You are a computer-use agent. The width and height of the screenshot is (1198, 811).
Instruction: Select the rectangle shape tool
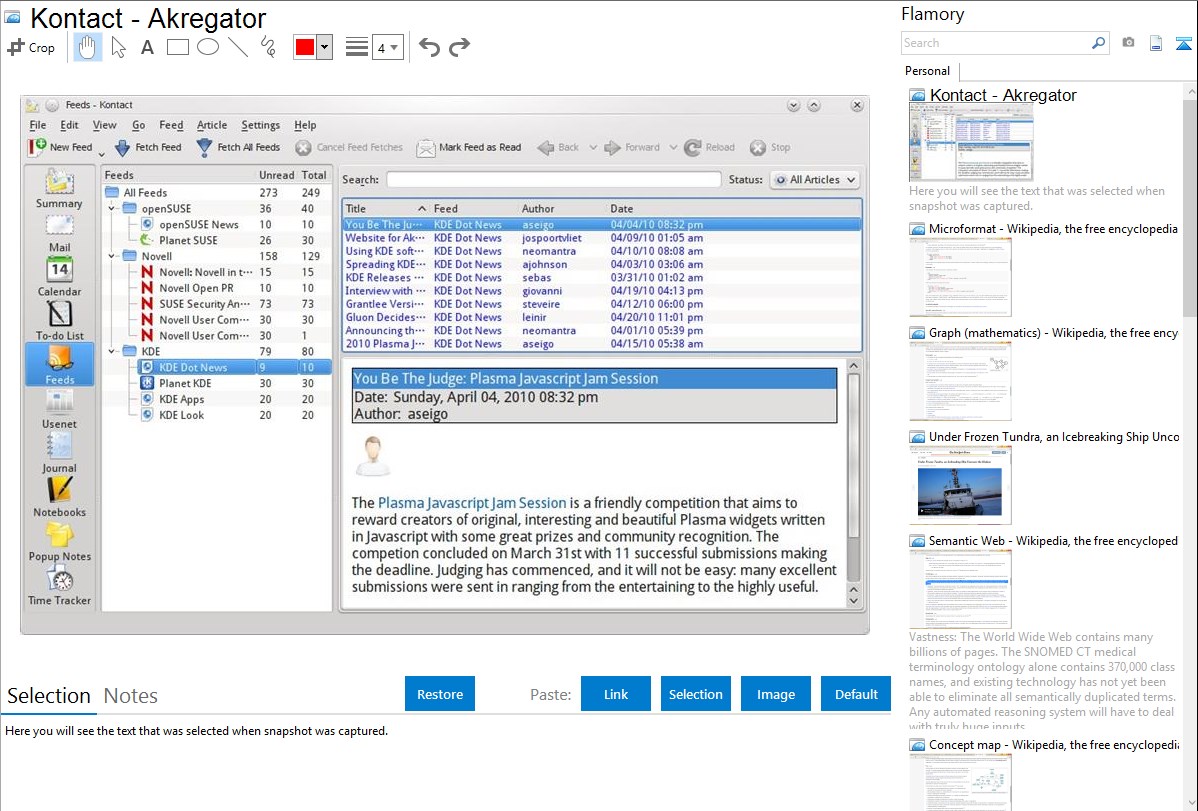[x=177, y=47]
